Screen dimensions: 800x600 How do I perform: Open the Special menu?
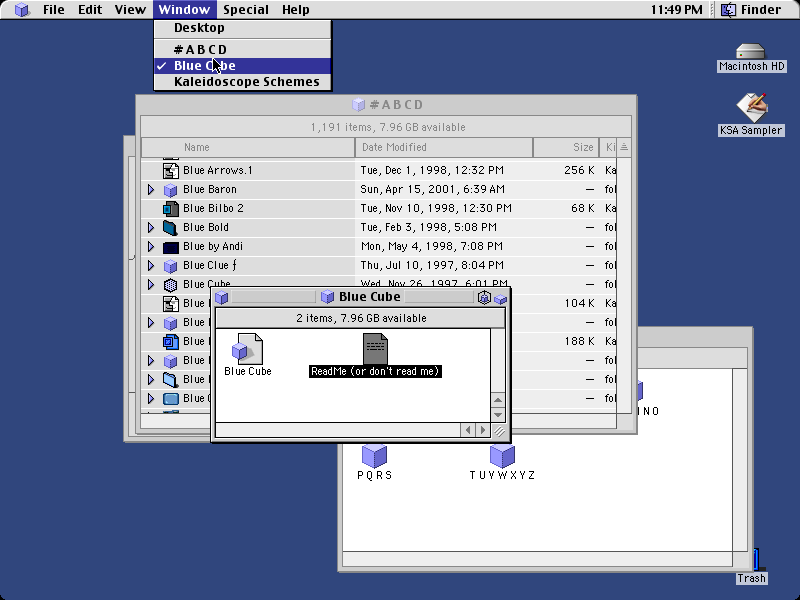(x=246, y=10)
